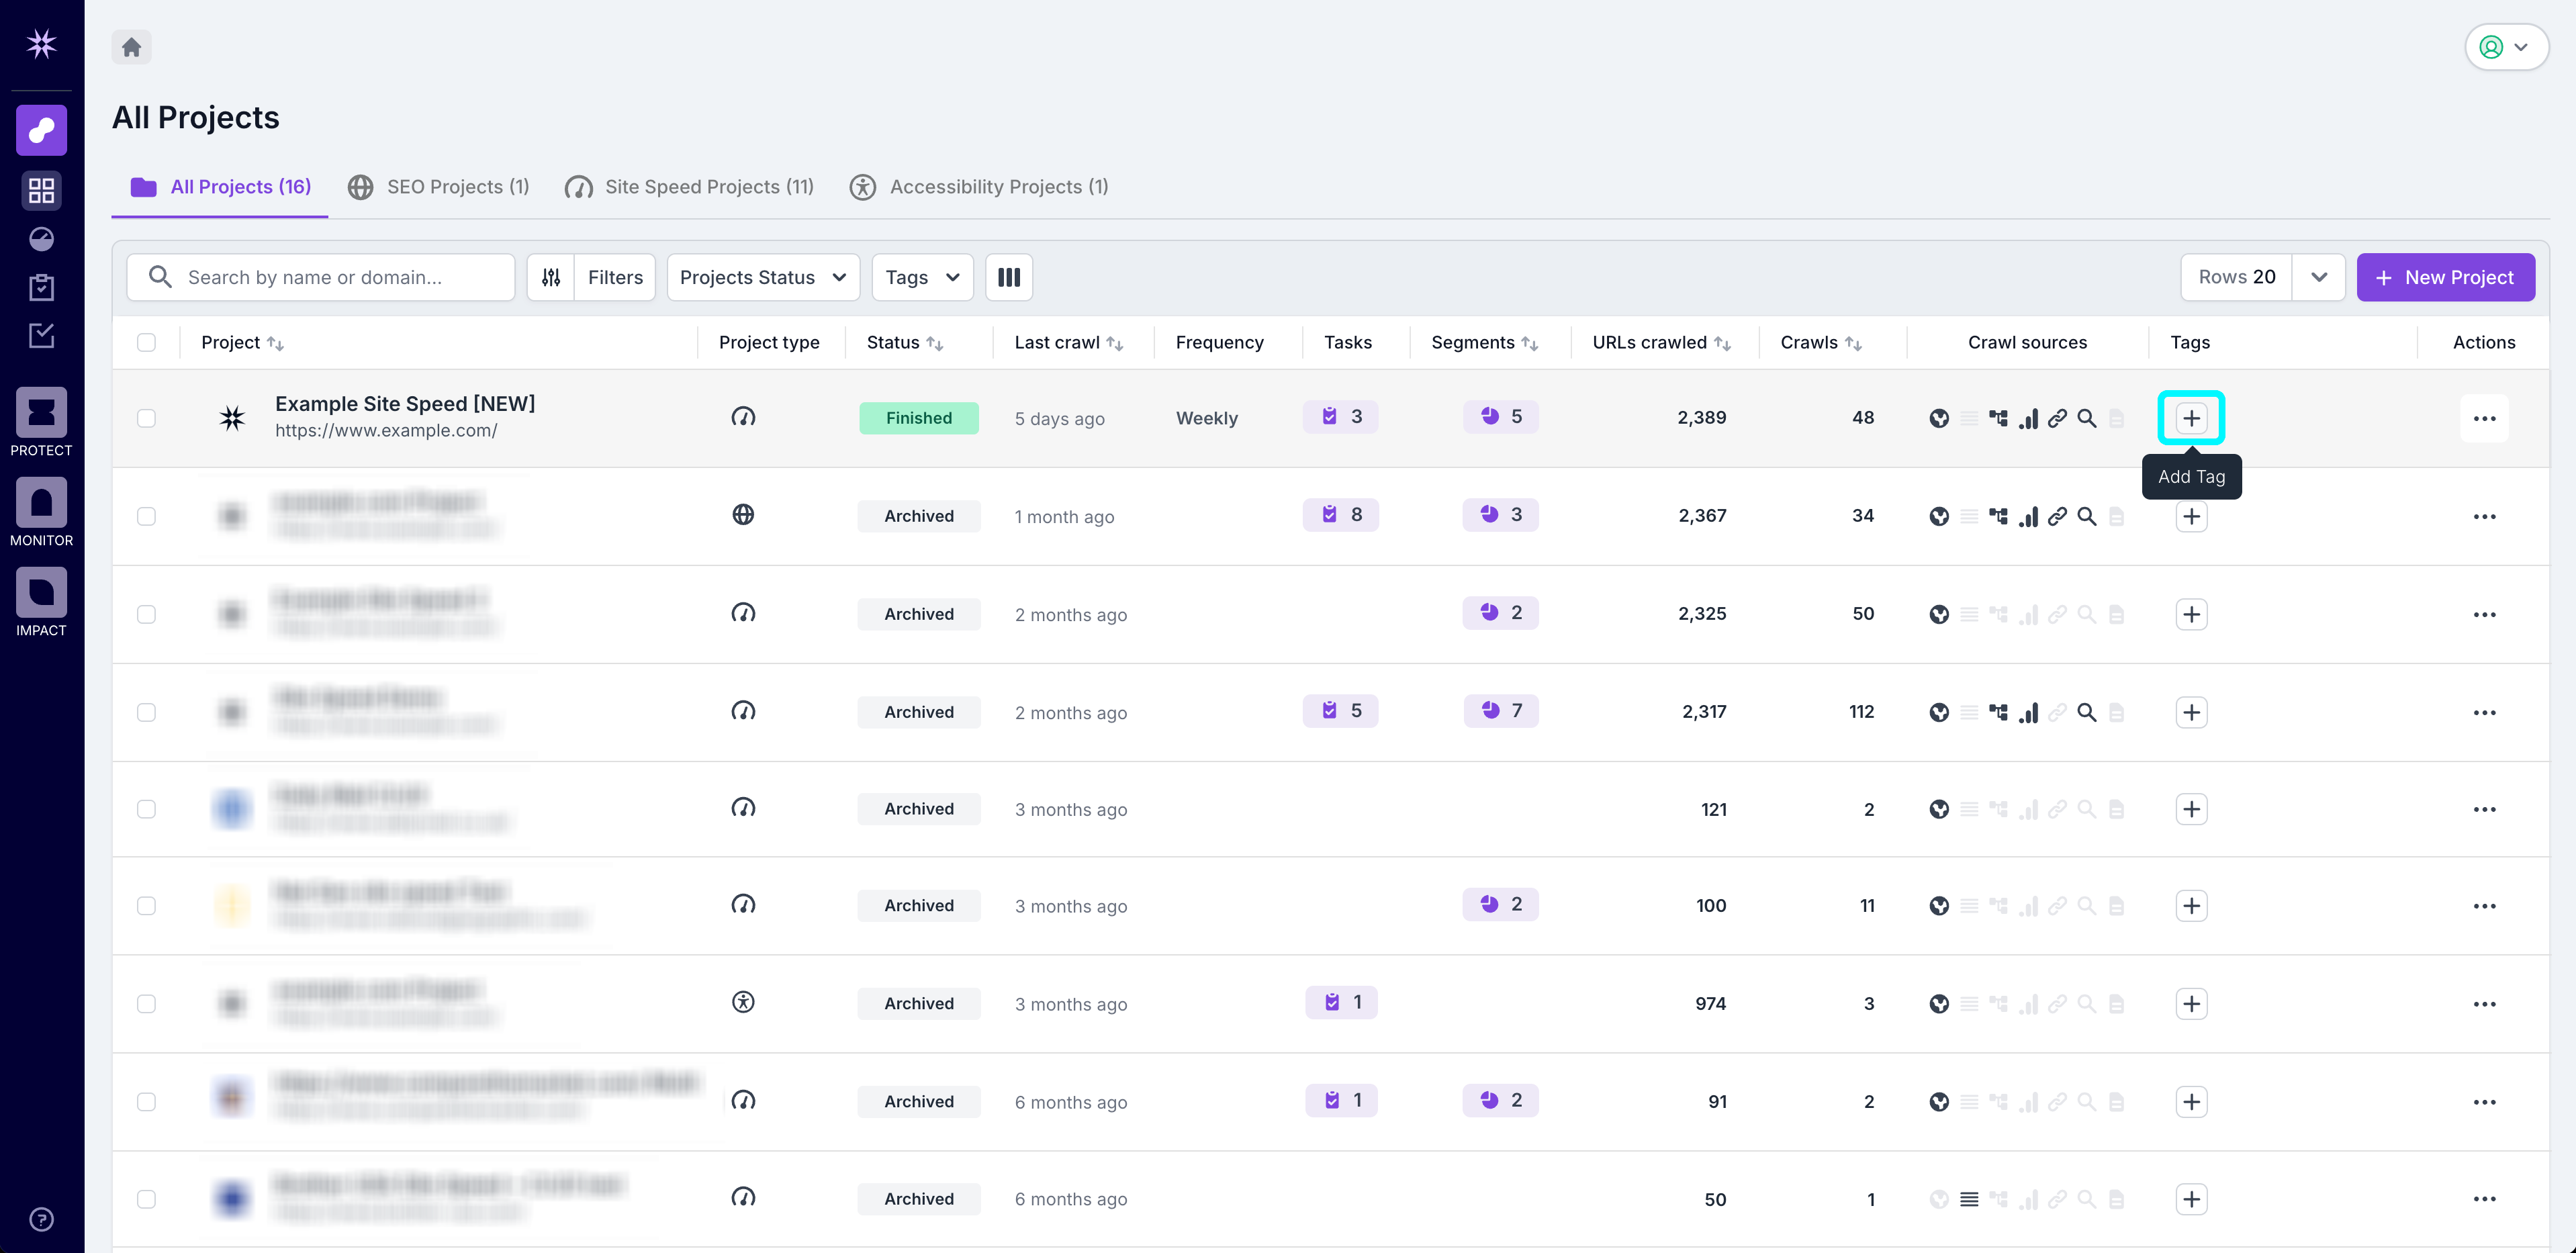Open the IMPACT app

click(41, 602)
